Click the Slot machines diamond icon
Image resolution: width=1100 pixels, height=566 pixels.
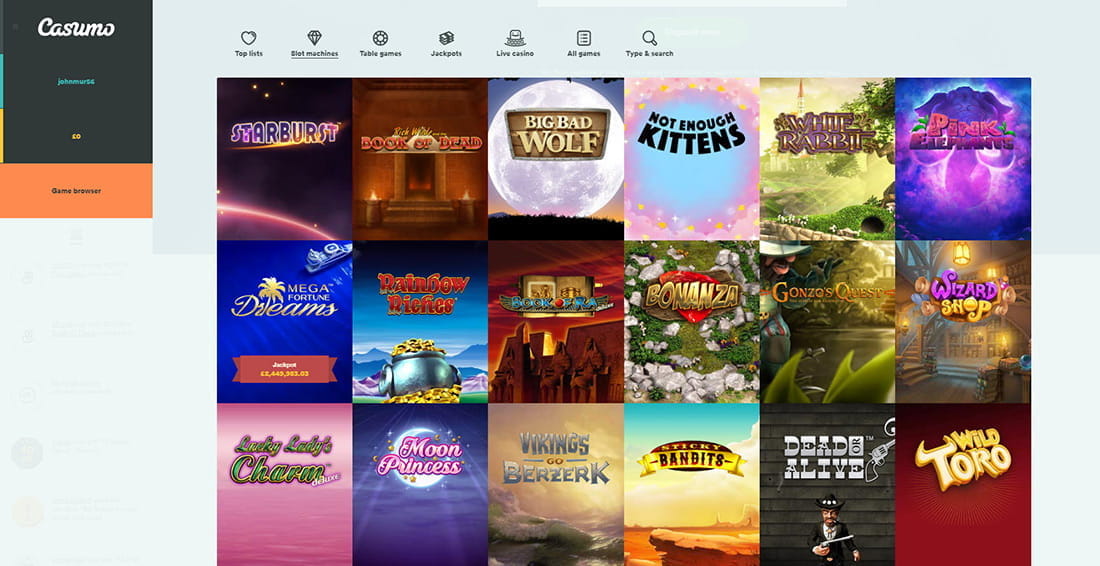[x=314, y=38]
